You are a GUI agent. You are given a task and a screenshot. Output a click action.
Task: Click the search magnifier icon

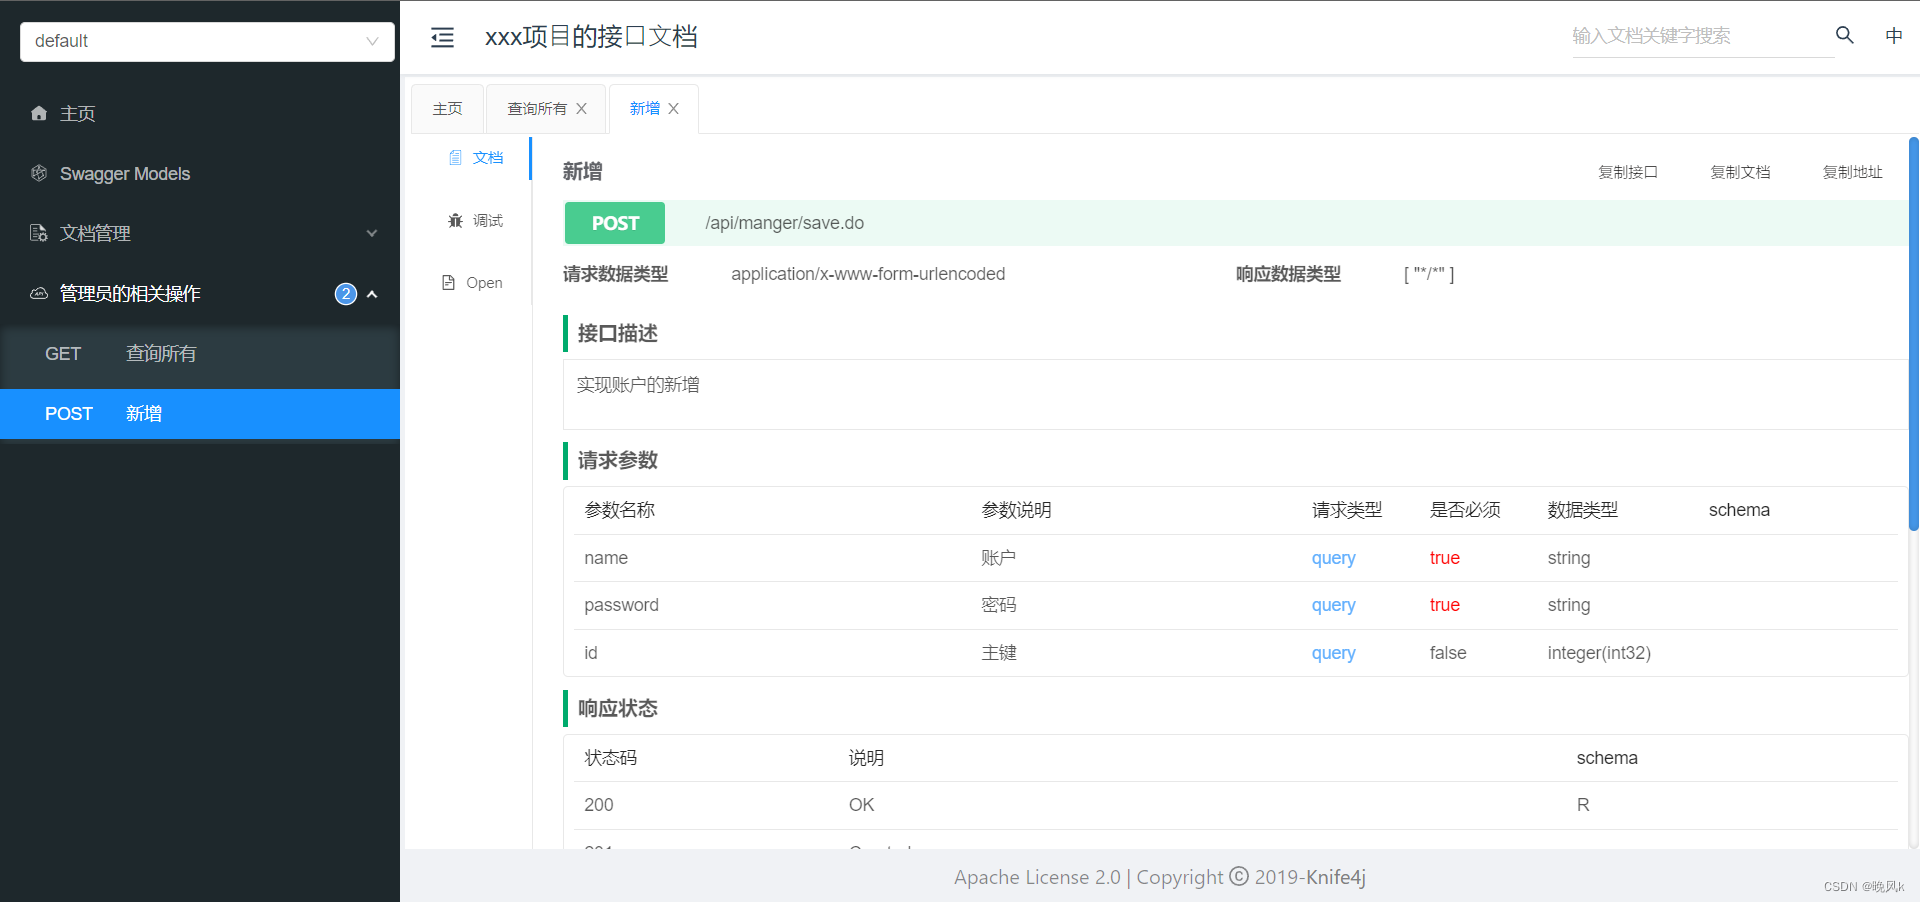click(x=1845, y=35)
